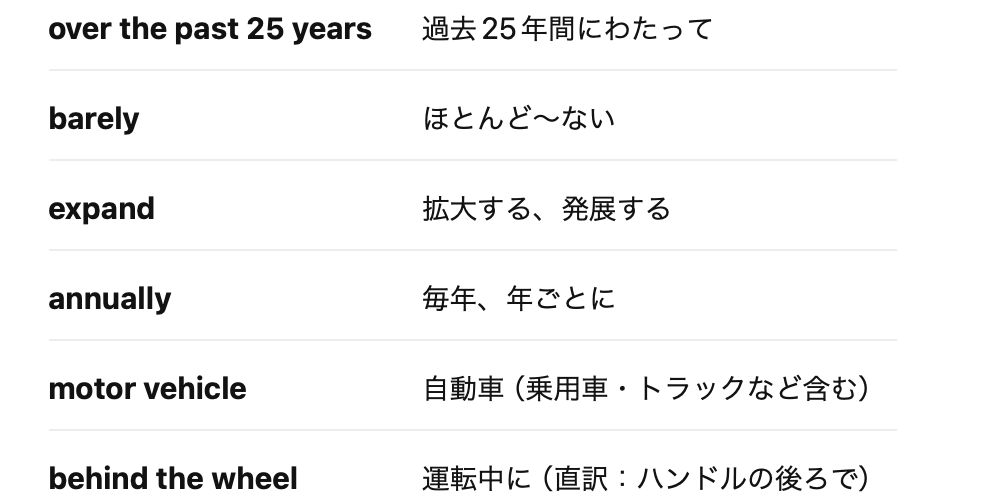
Task: Select the term 'motor vehicle'
Action: click(147, 389)
